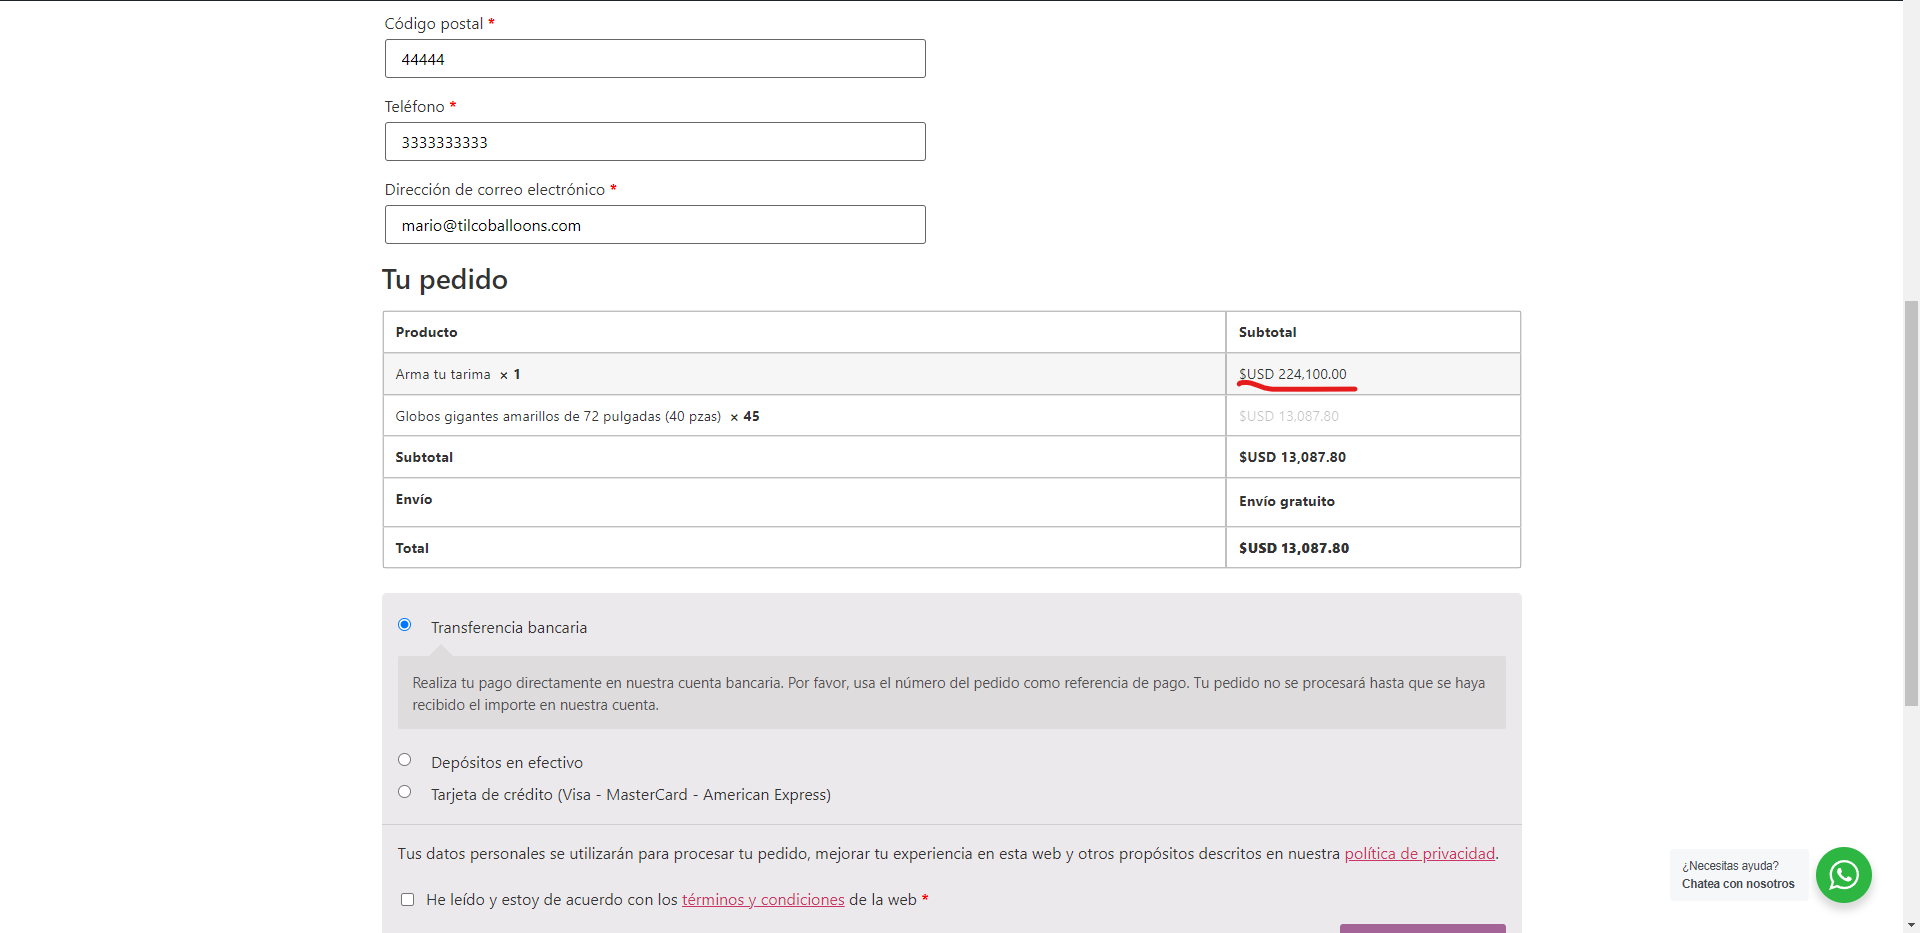Screen dimensions: 1920x933
Task: Click the purple place order button
Action: tap(1422, 928)
